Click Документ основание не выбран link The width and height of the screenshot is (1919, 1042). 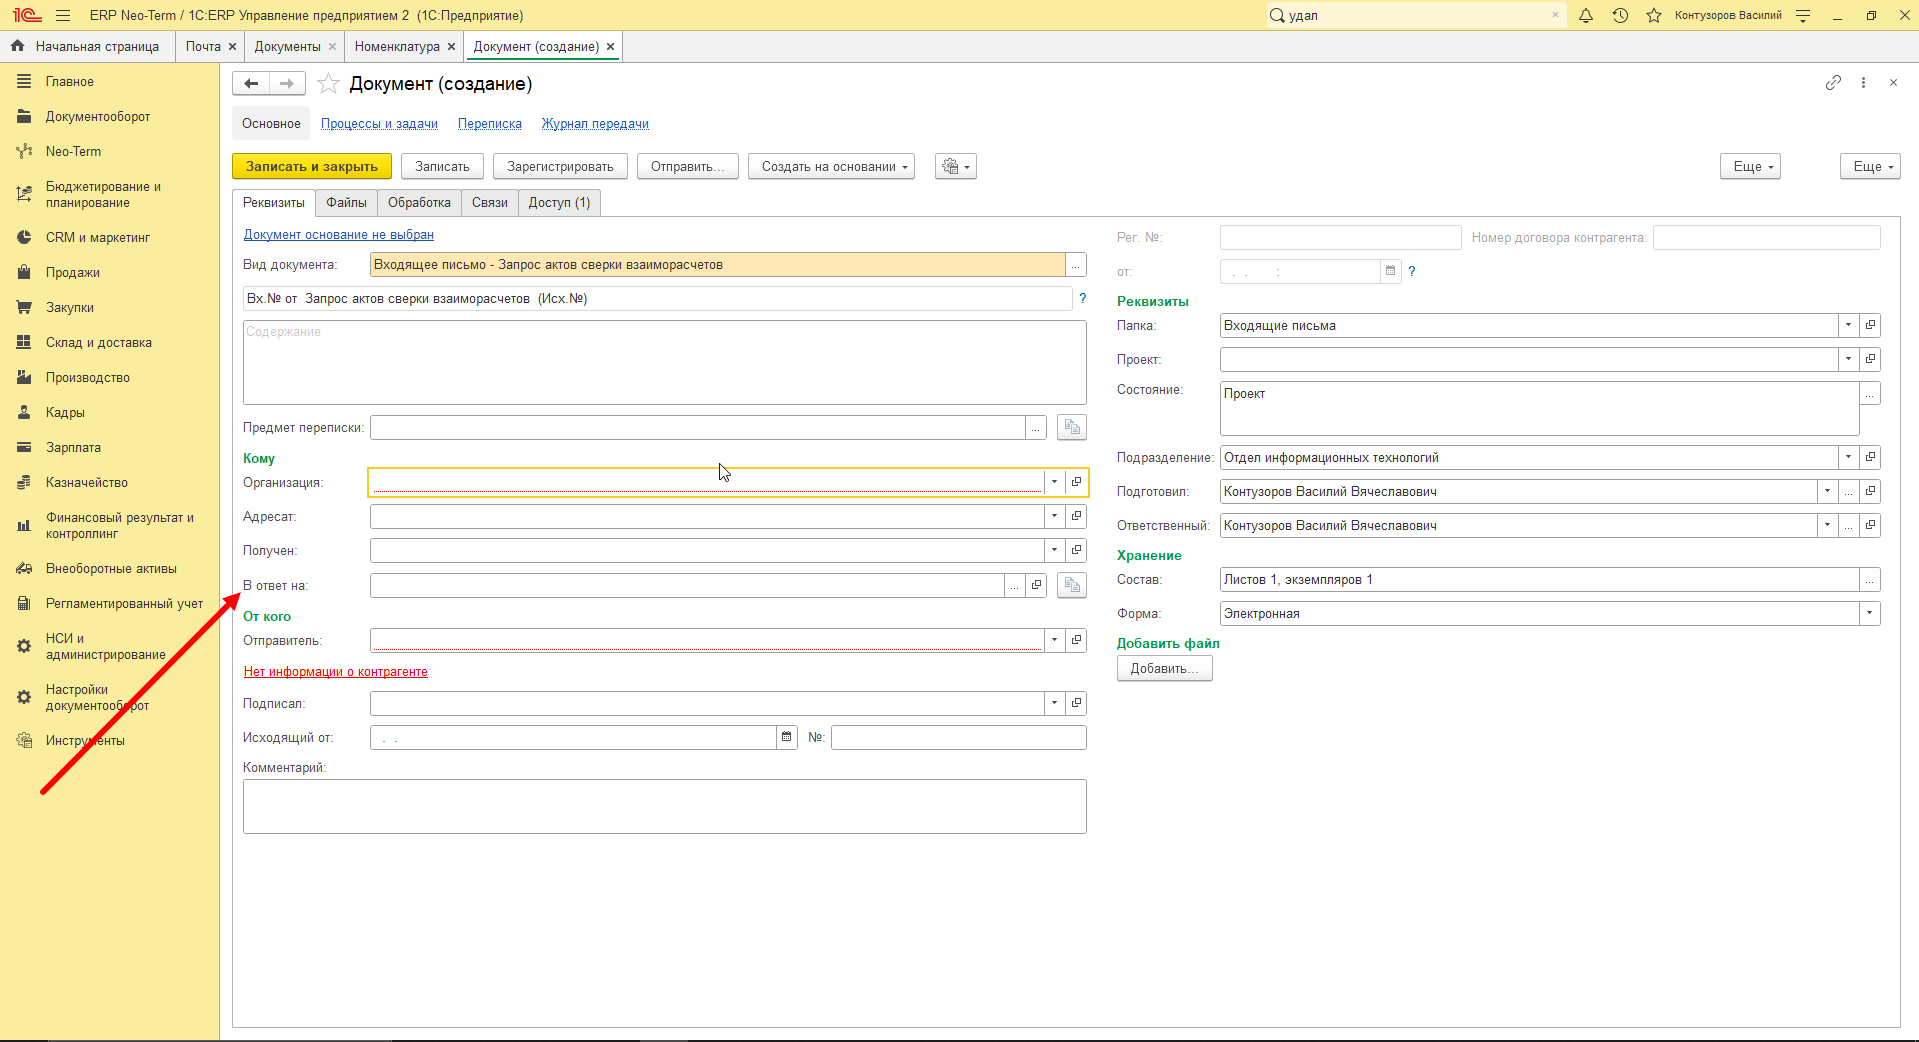click(339, 235)
